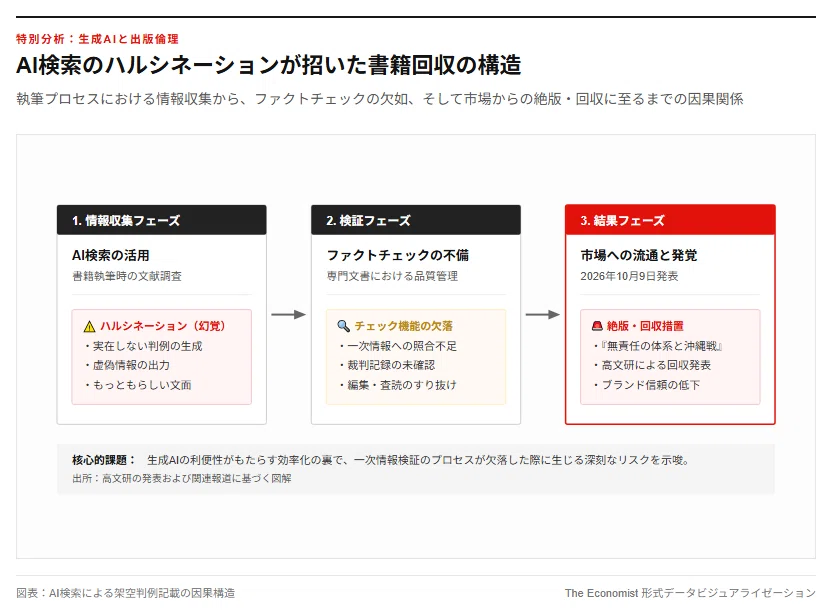
Task: Click the 2026年10月9日発表 date text
Action: pos(629,276)
